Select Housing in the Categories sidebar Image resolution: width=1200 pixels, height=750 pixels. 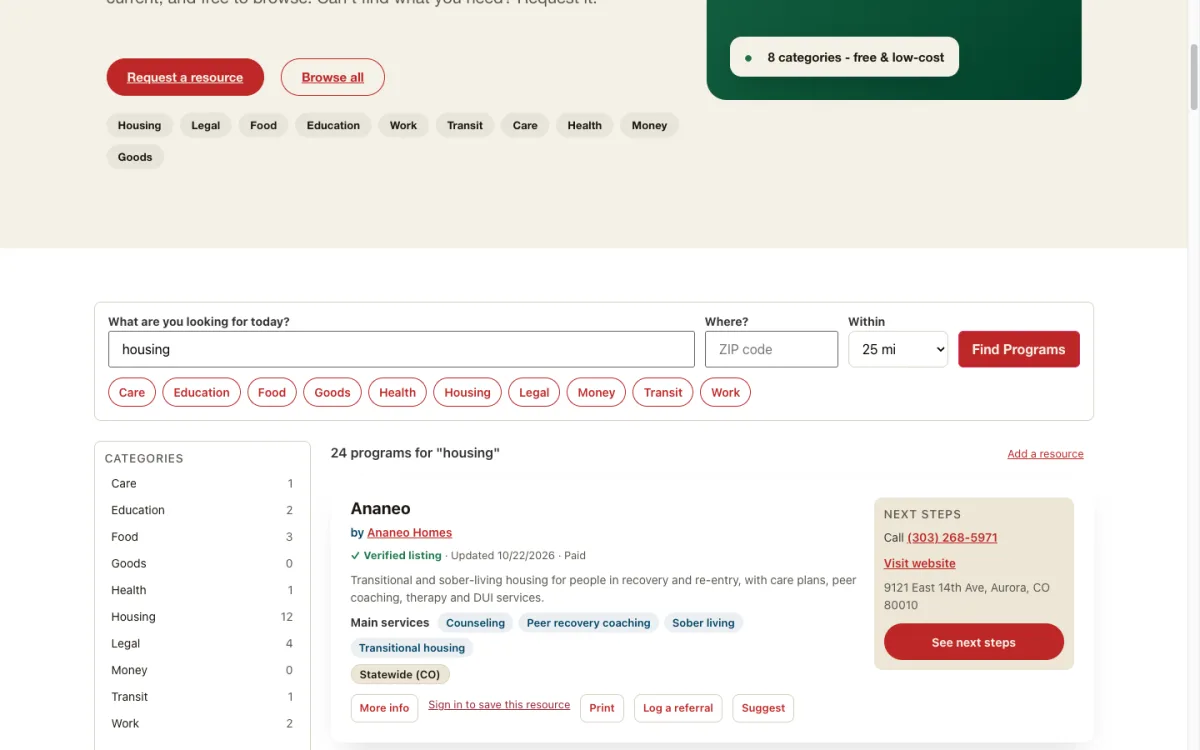(x=202, y=617)
